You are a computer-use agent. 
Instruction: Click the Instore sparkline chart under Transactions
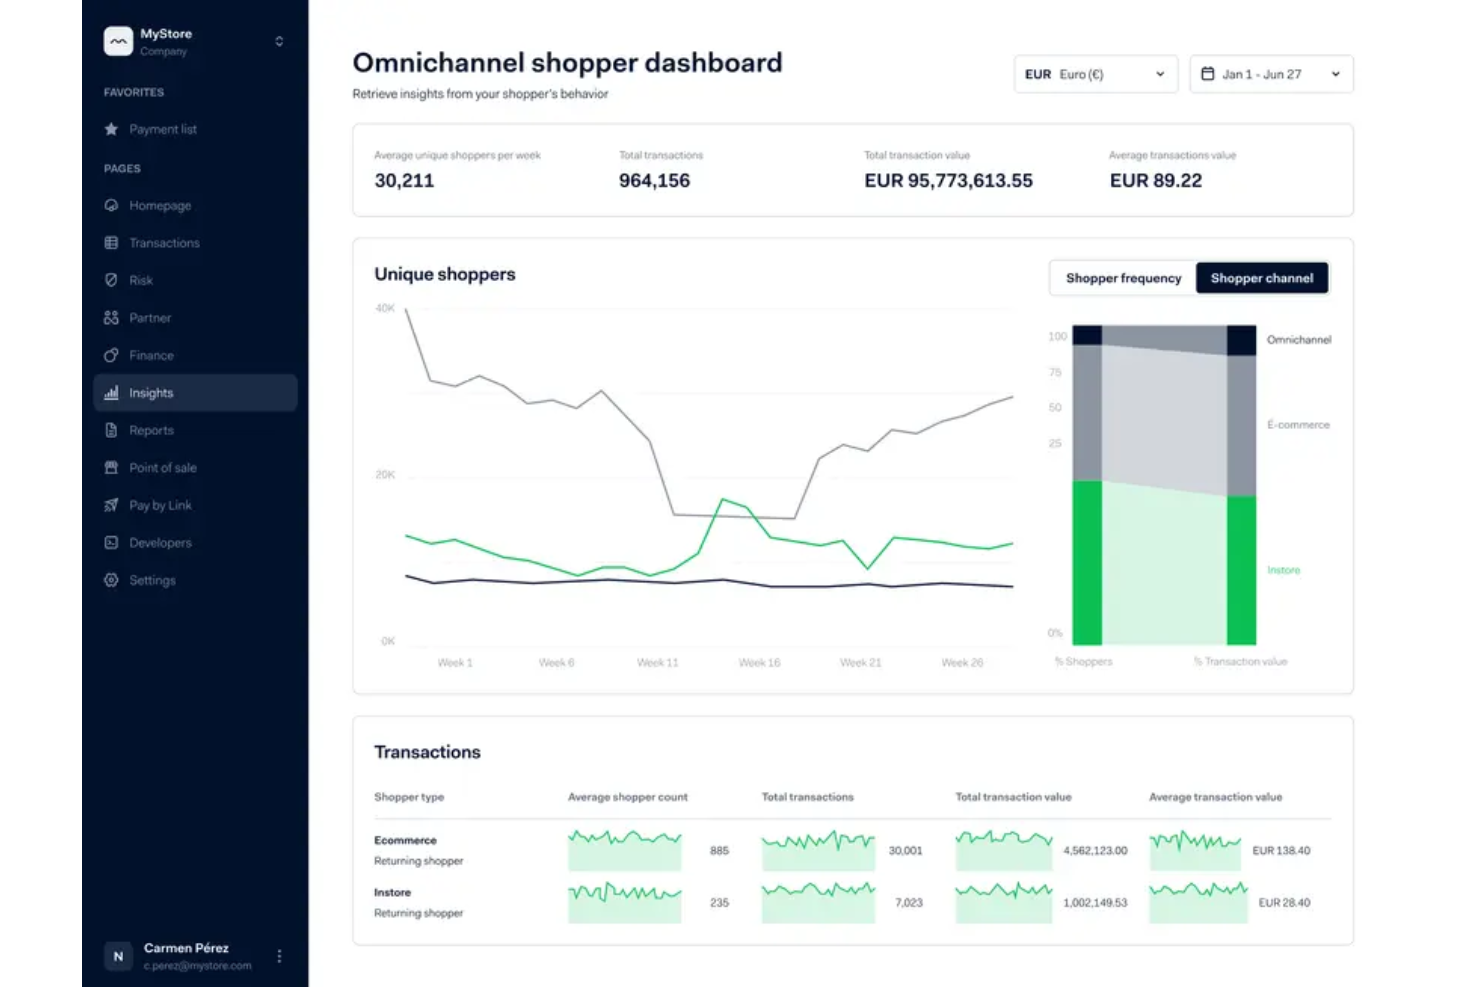tap(624, 901)
